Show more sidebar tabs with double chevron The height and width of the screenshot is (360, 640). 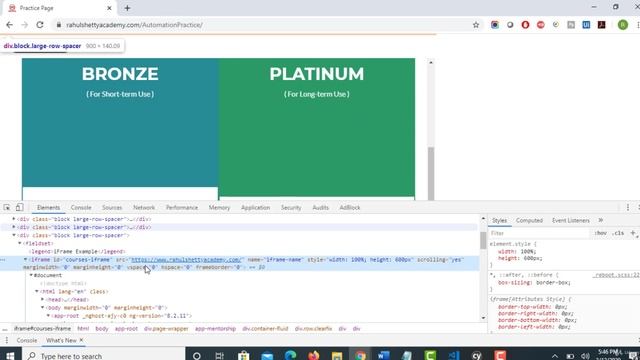point(601,220)
